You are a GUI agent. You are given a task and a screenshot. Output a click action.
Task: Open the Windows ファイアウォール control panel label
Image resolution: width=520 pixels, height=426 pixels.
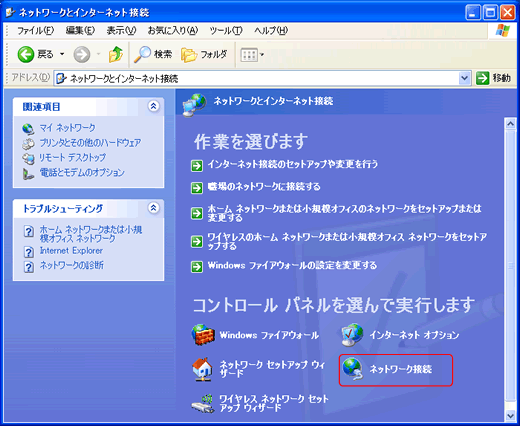point(269,335)
